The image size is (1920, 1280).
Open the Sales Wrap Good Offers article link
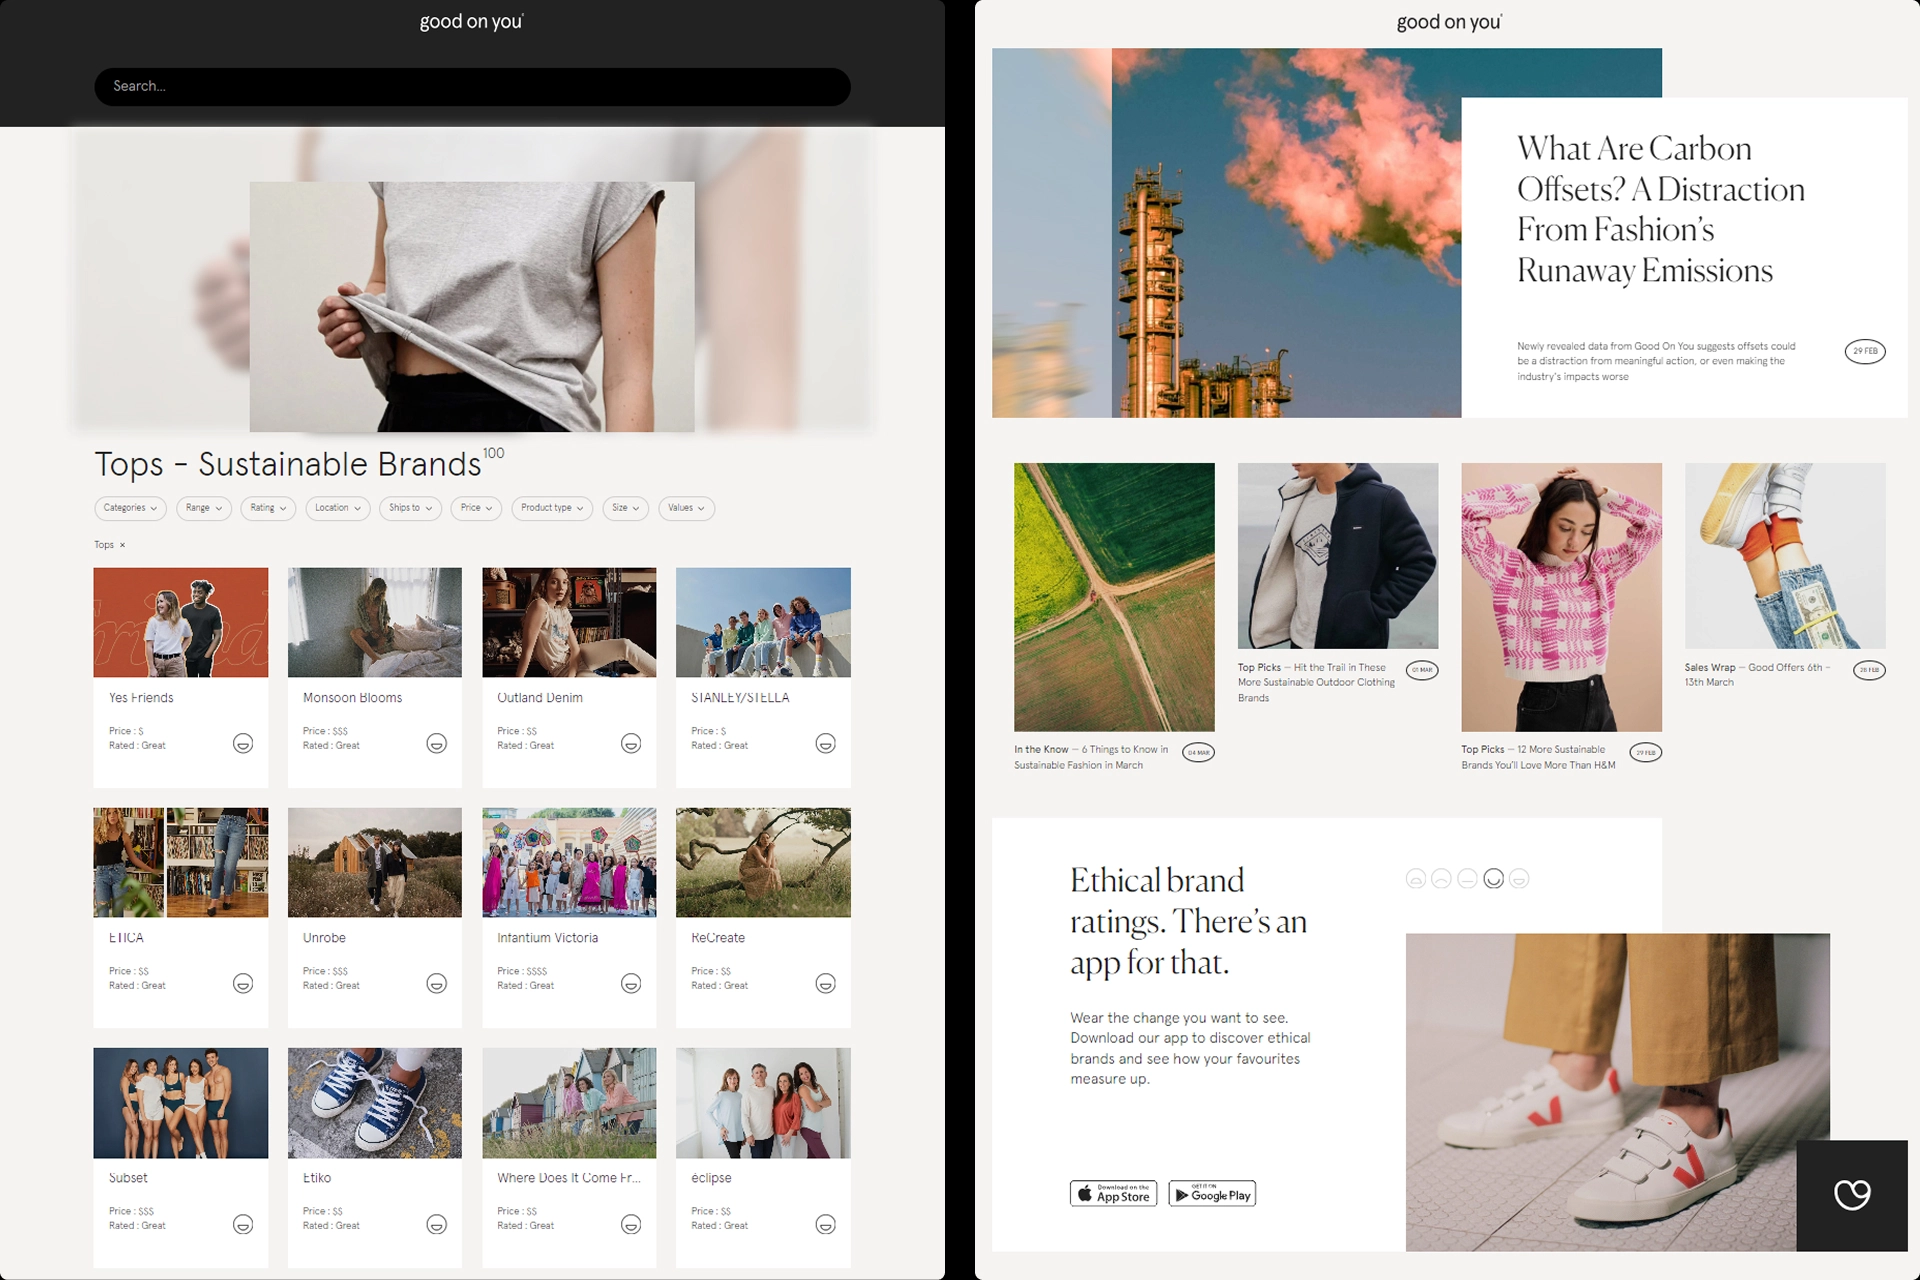1757,675
